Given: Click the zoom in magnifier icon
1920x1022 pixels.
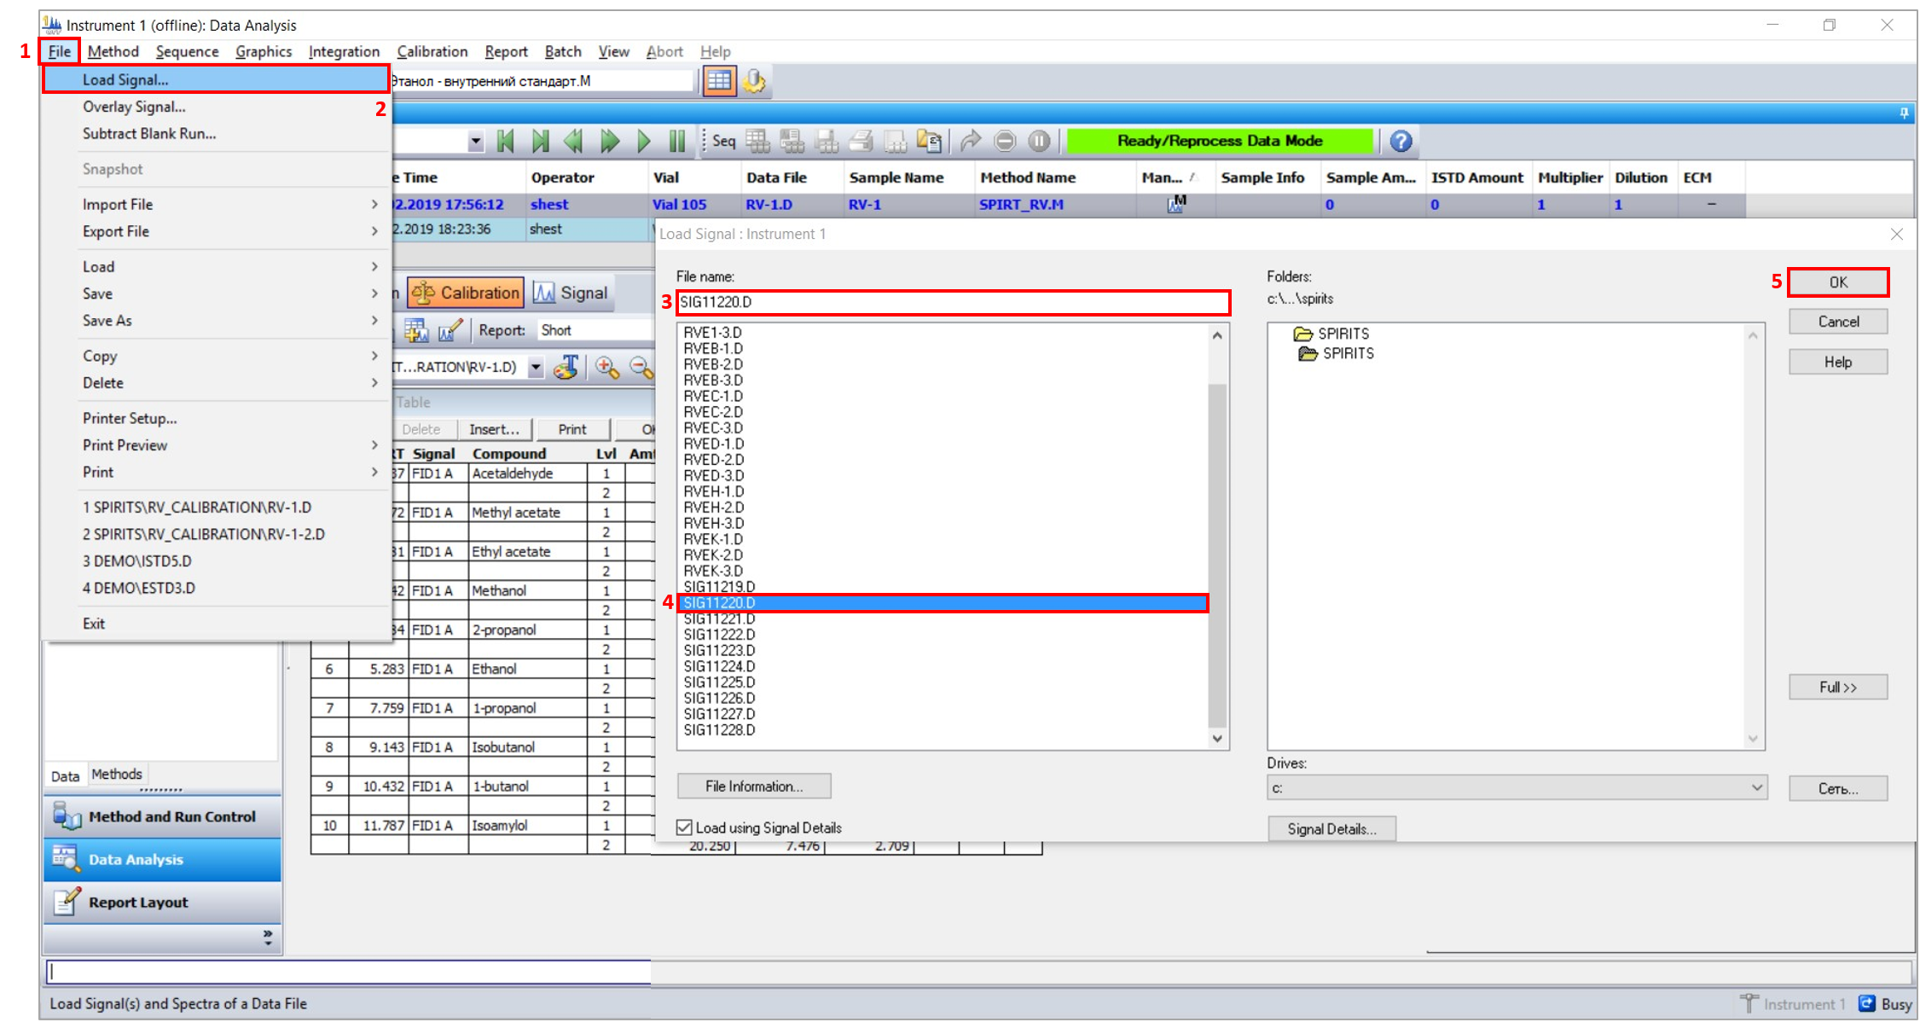Looking at the screenshot, I should (x=607, y=367).
